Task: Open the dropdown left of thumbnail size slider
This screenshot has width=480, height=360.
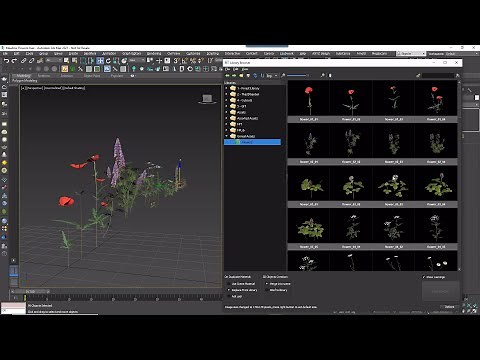Action: tap(272, 76)
